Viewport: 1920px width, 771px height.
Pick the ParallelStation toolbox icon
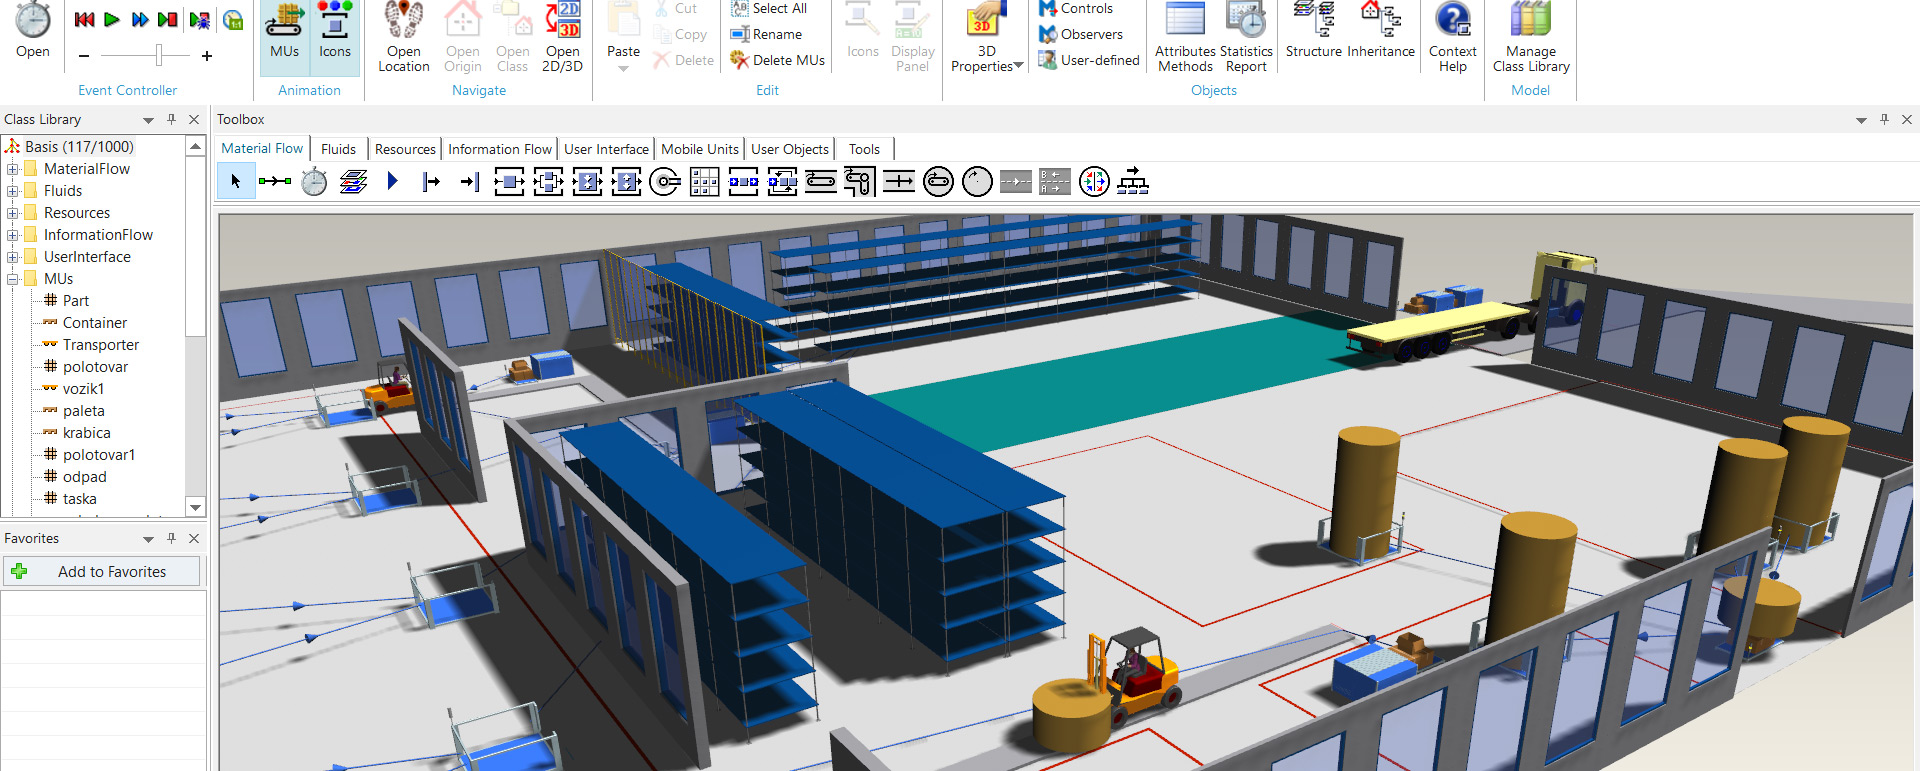[548, 181]
